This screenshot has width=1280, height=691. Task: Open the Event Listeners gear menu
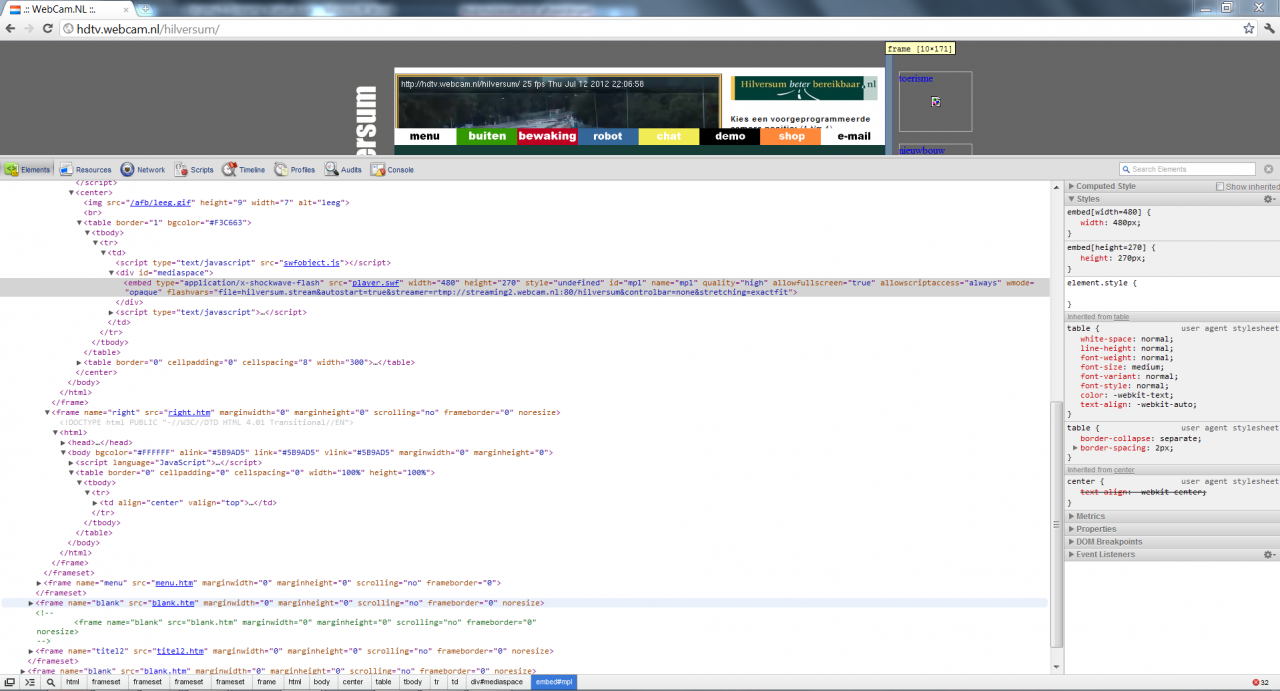1270,554
